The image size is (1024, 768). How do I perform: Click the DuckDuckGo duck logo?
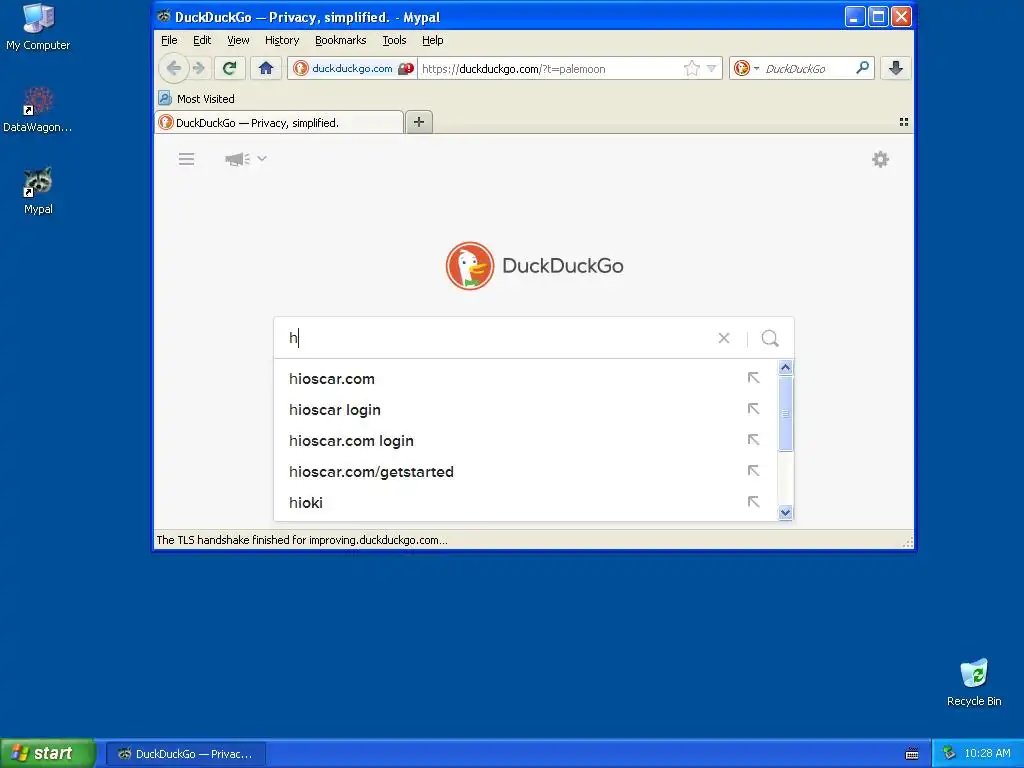coord(470,266)
